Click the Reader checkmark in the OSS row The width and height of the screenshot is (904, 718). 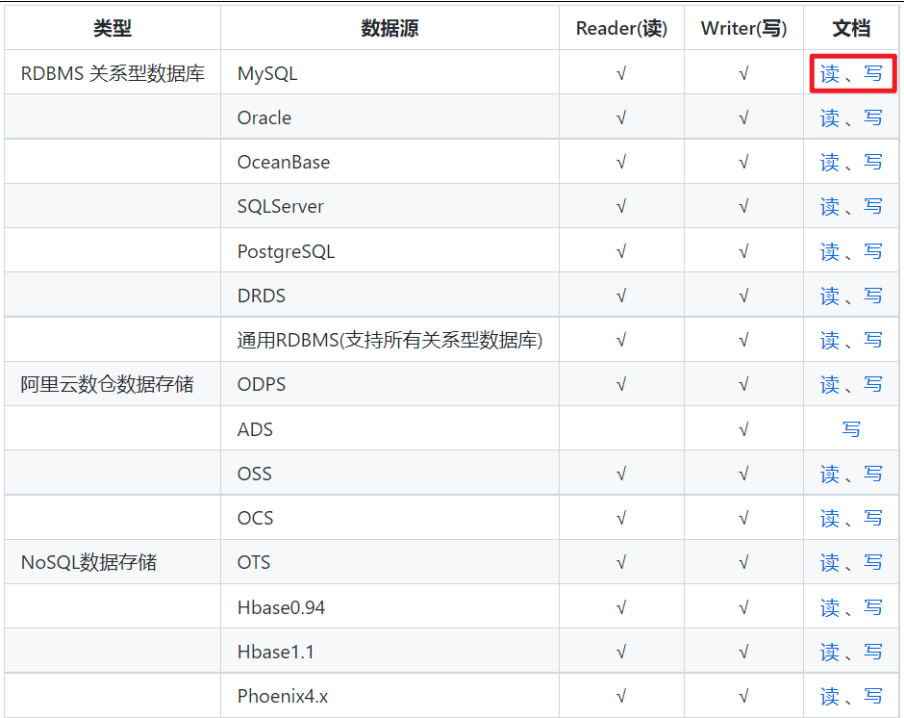(x=621, y=474)
